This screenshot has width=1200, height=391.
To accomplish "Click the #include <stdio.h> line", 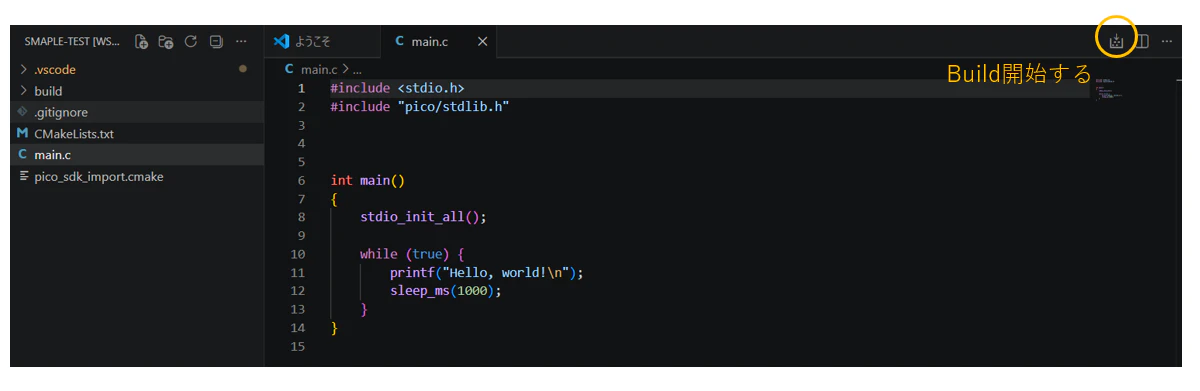I will point(398,88).
